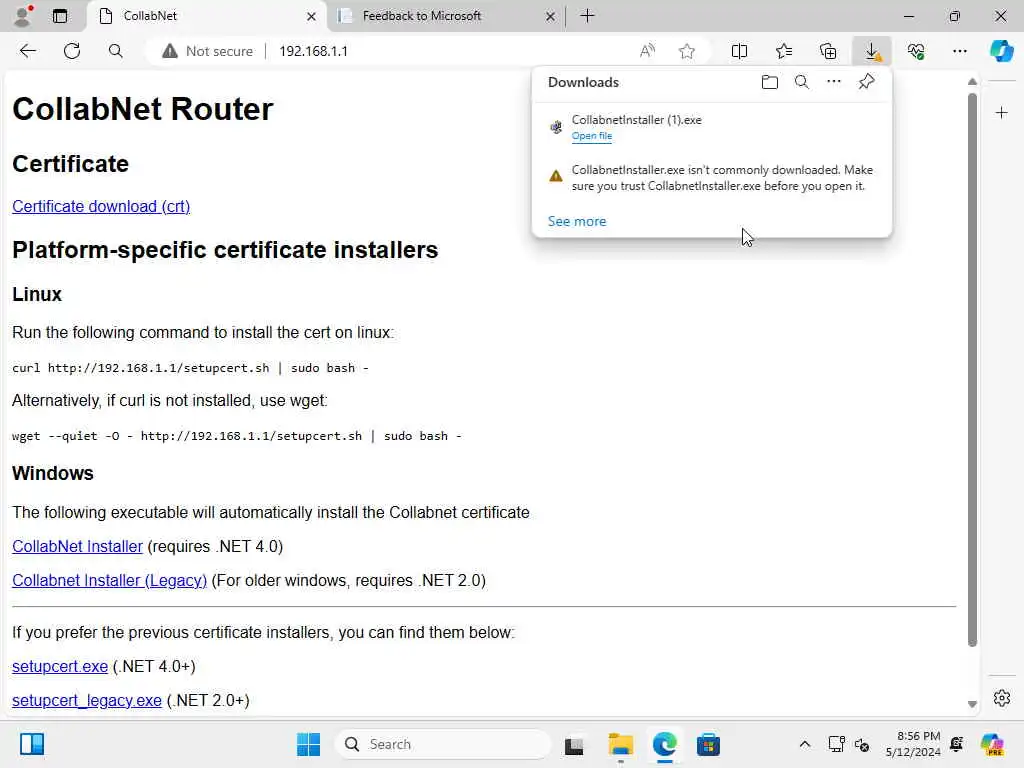
Task: Open Copilot preview in taskbar
Action: tap(992, 744)
